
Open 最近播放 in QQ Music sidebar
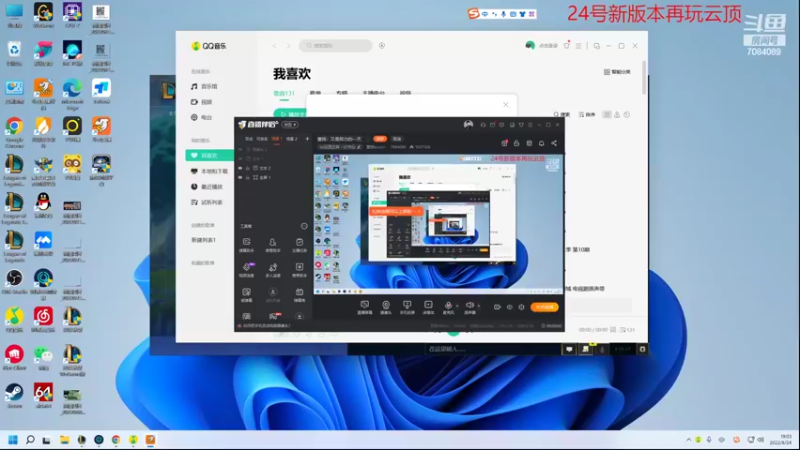pyautogui.click(x=207, y=187)
